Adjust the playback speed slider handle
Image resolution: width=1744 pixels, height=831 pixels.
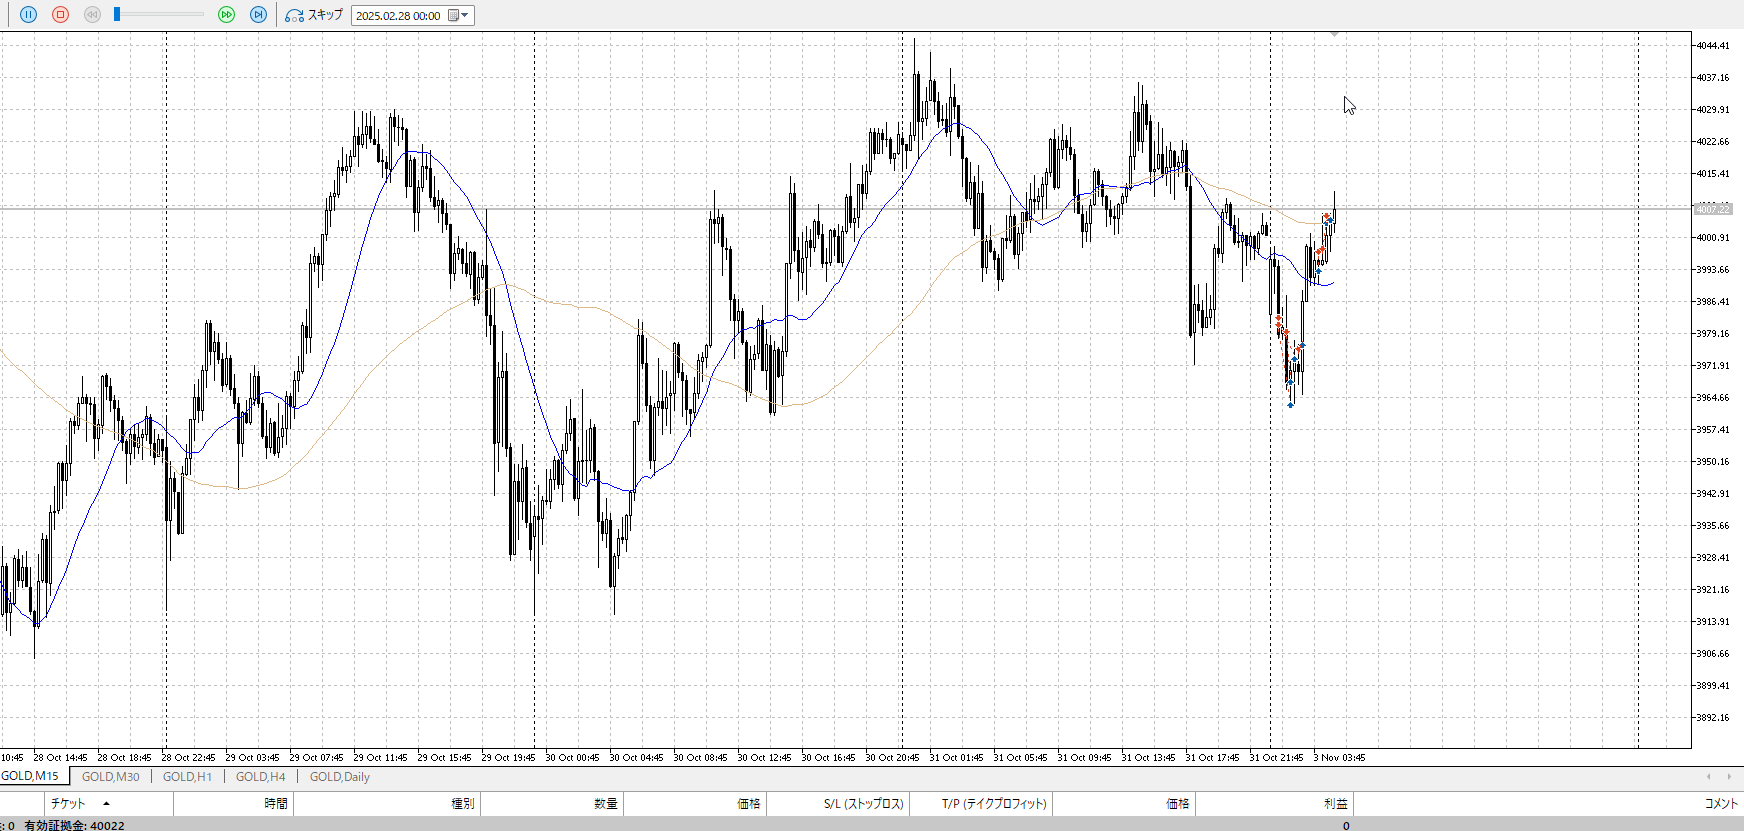[x=117, y=15]
